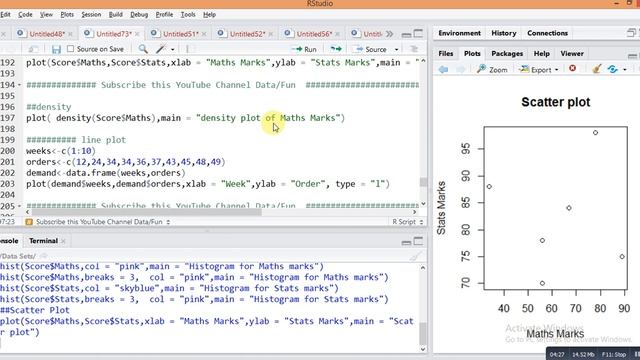
Task: Go to the previous plot
Action: tap(443, 69)
